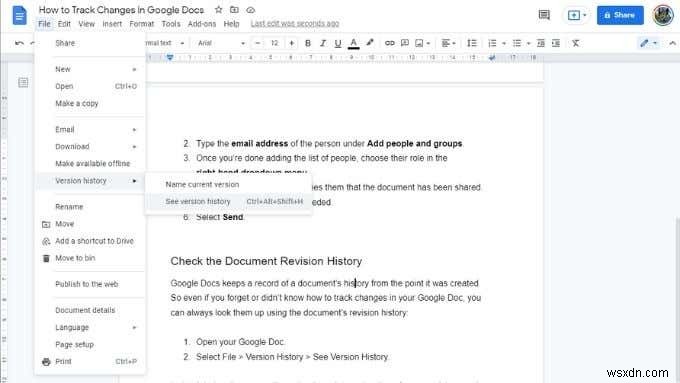The height and width of the screenshot is (383, 680).
Task: Open numbered list style dropdown arrow
Action: [503, 43]
